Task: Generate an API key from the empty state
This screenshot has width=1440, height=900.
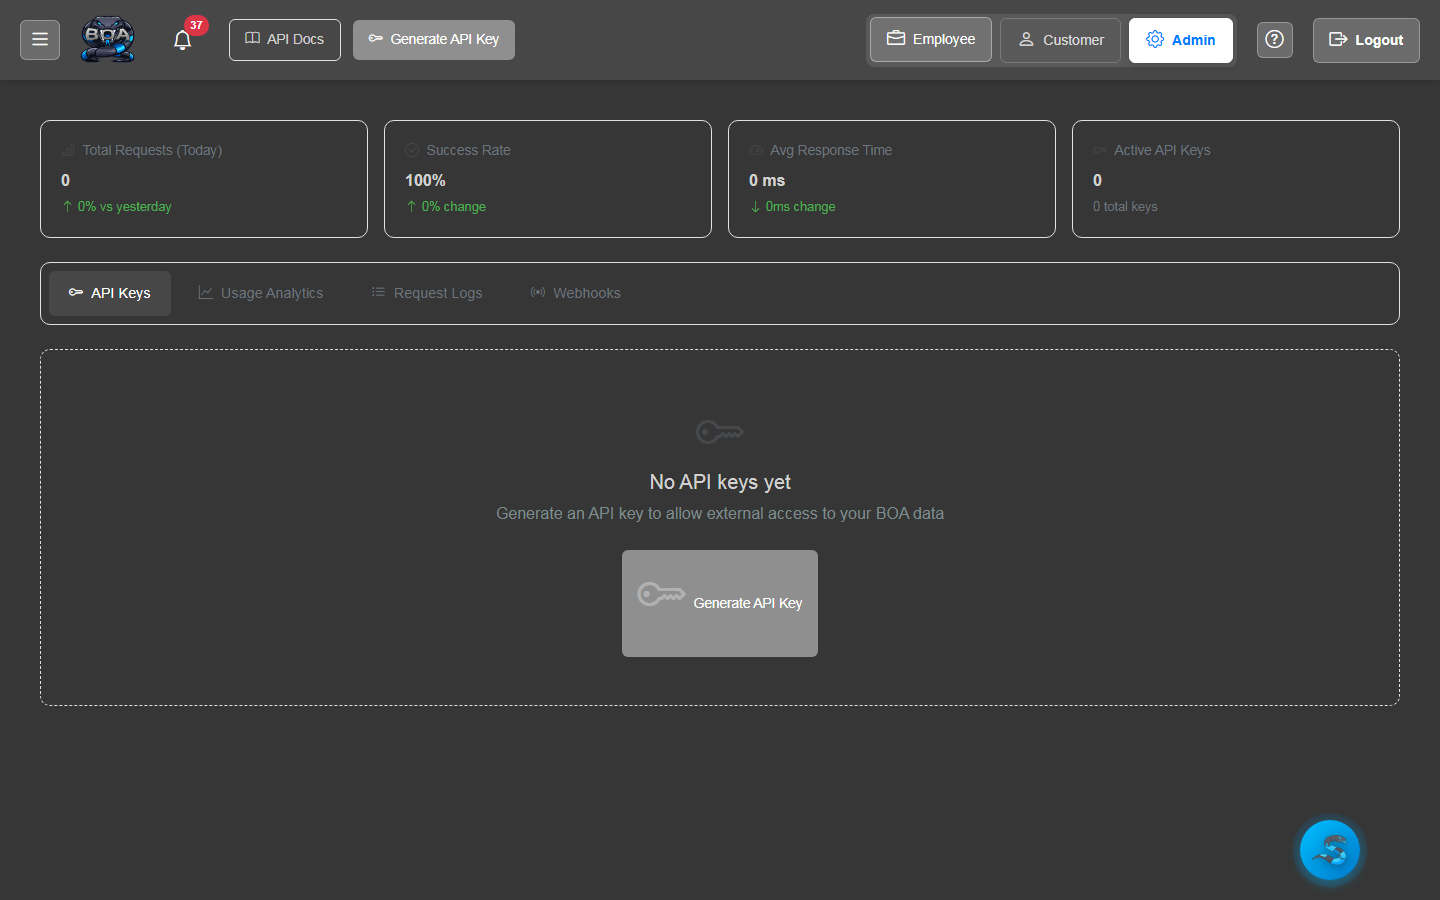Action: [719, 603]
